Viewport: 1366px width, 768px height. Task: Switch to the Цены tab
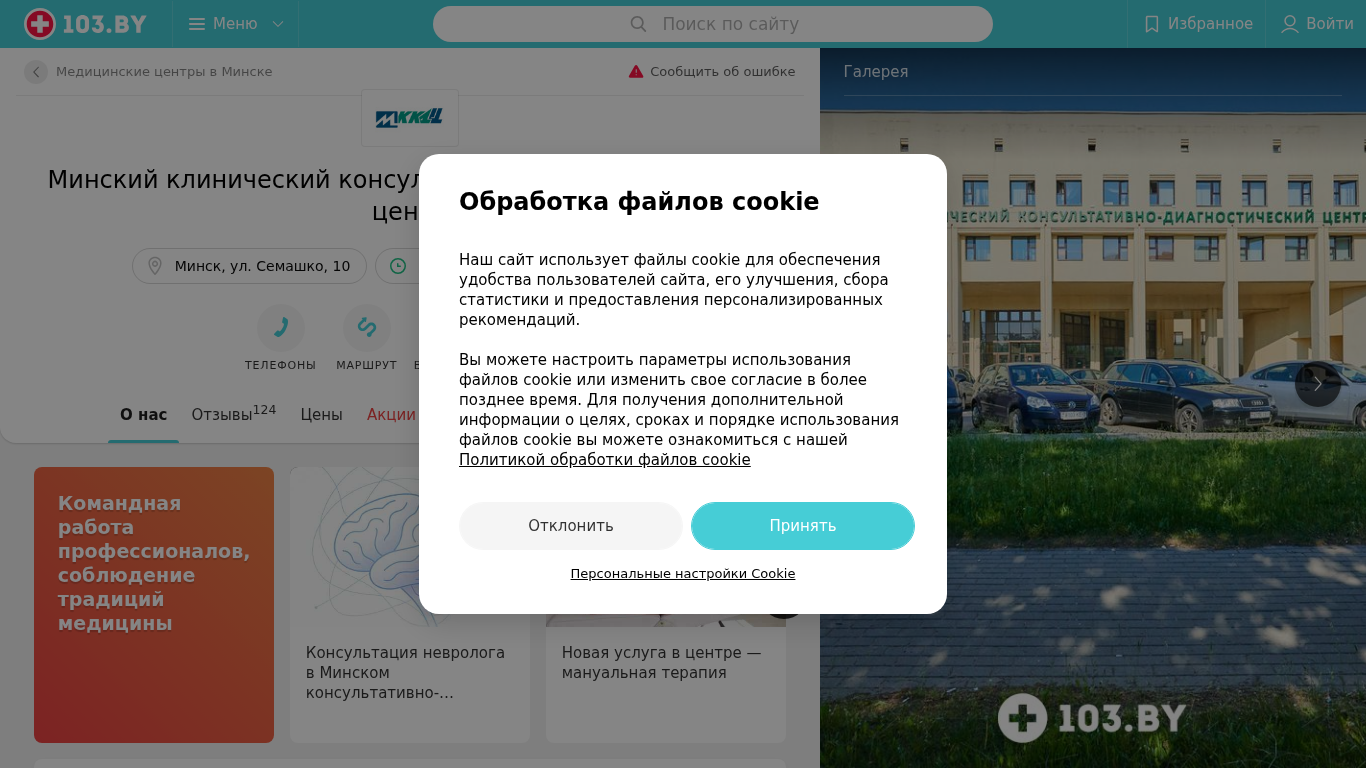322,414
